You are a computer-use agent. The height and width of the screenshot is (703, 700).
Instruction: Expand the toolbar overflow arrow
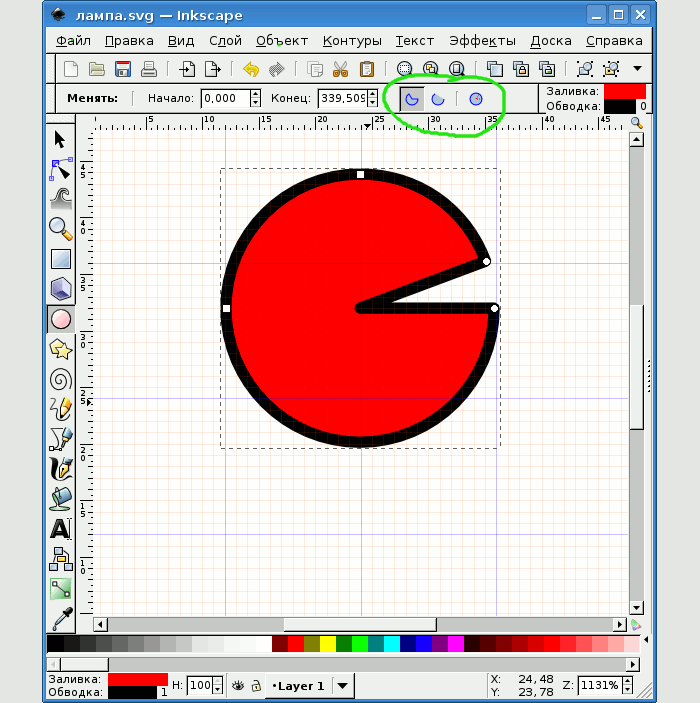[637, 69]
